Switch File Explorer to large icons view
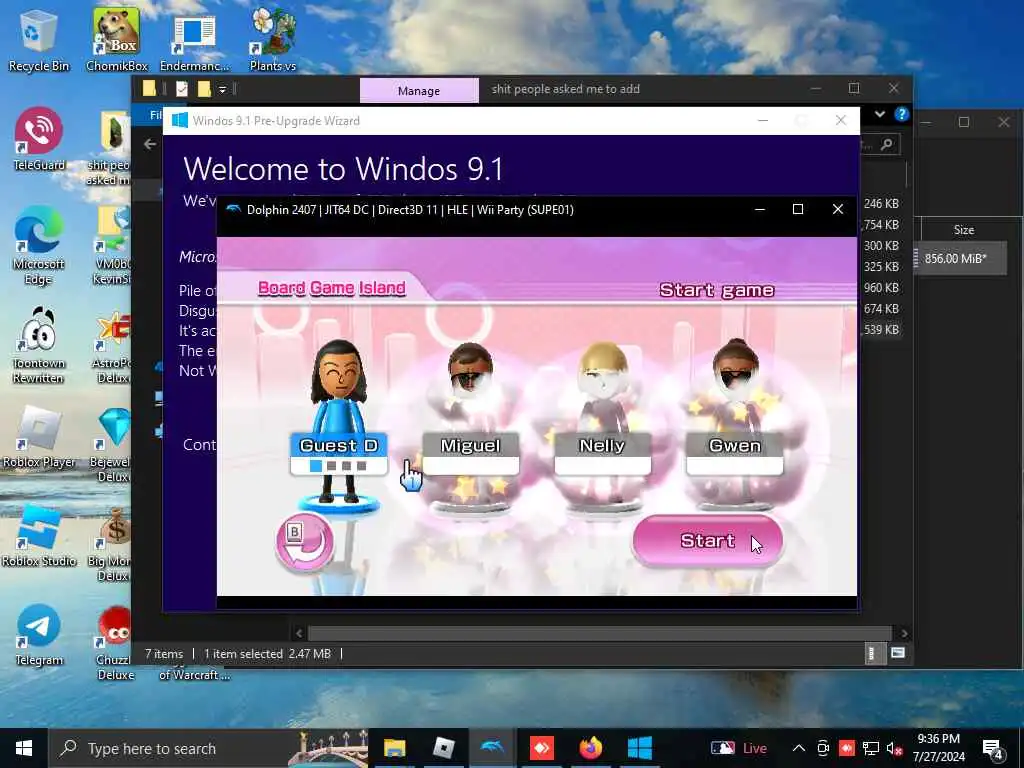Viewport: 1024px width, 768px height. click(x=898, y=653)
